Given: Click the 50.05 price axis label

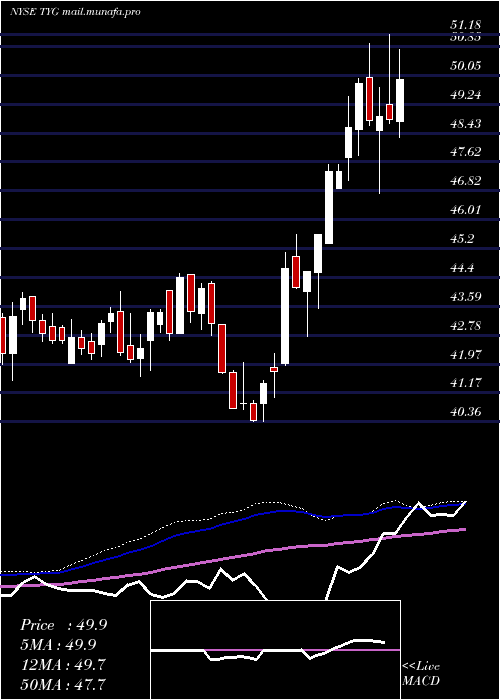Looking at the screenshot, I should (465, 66).
